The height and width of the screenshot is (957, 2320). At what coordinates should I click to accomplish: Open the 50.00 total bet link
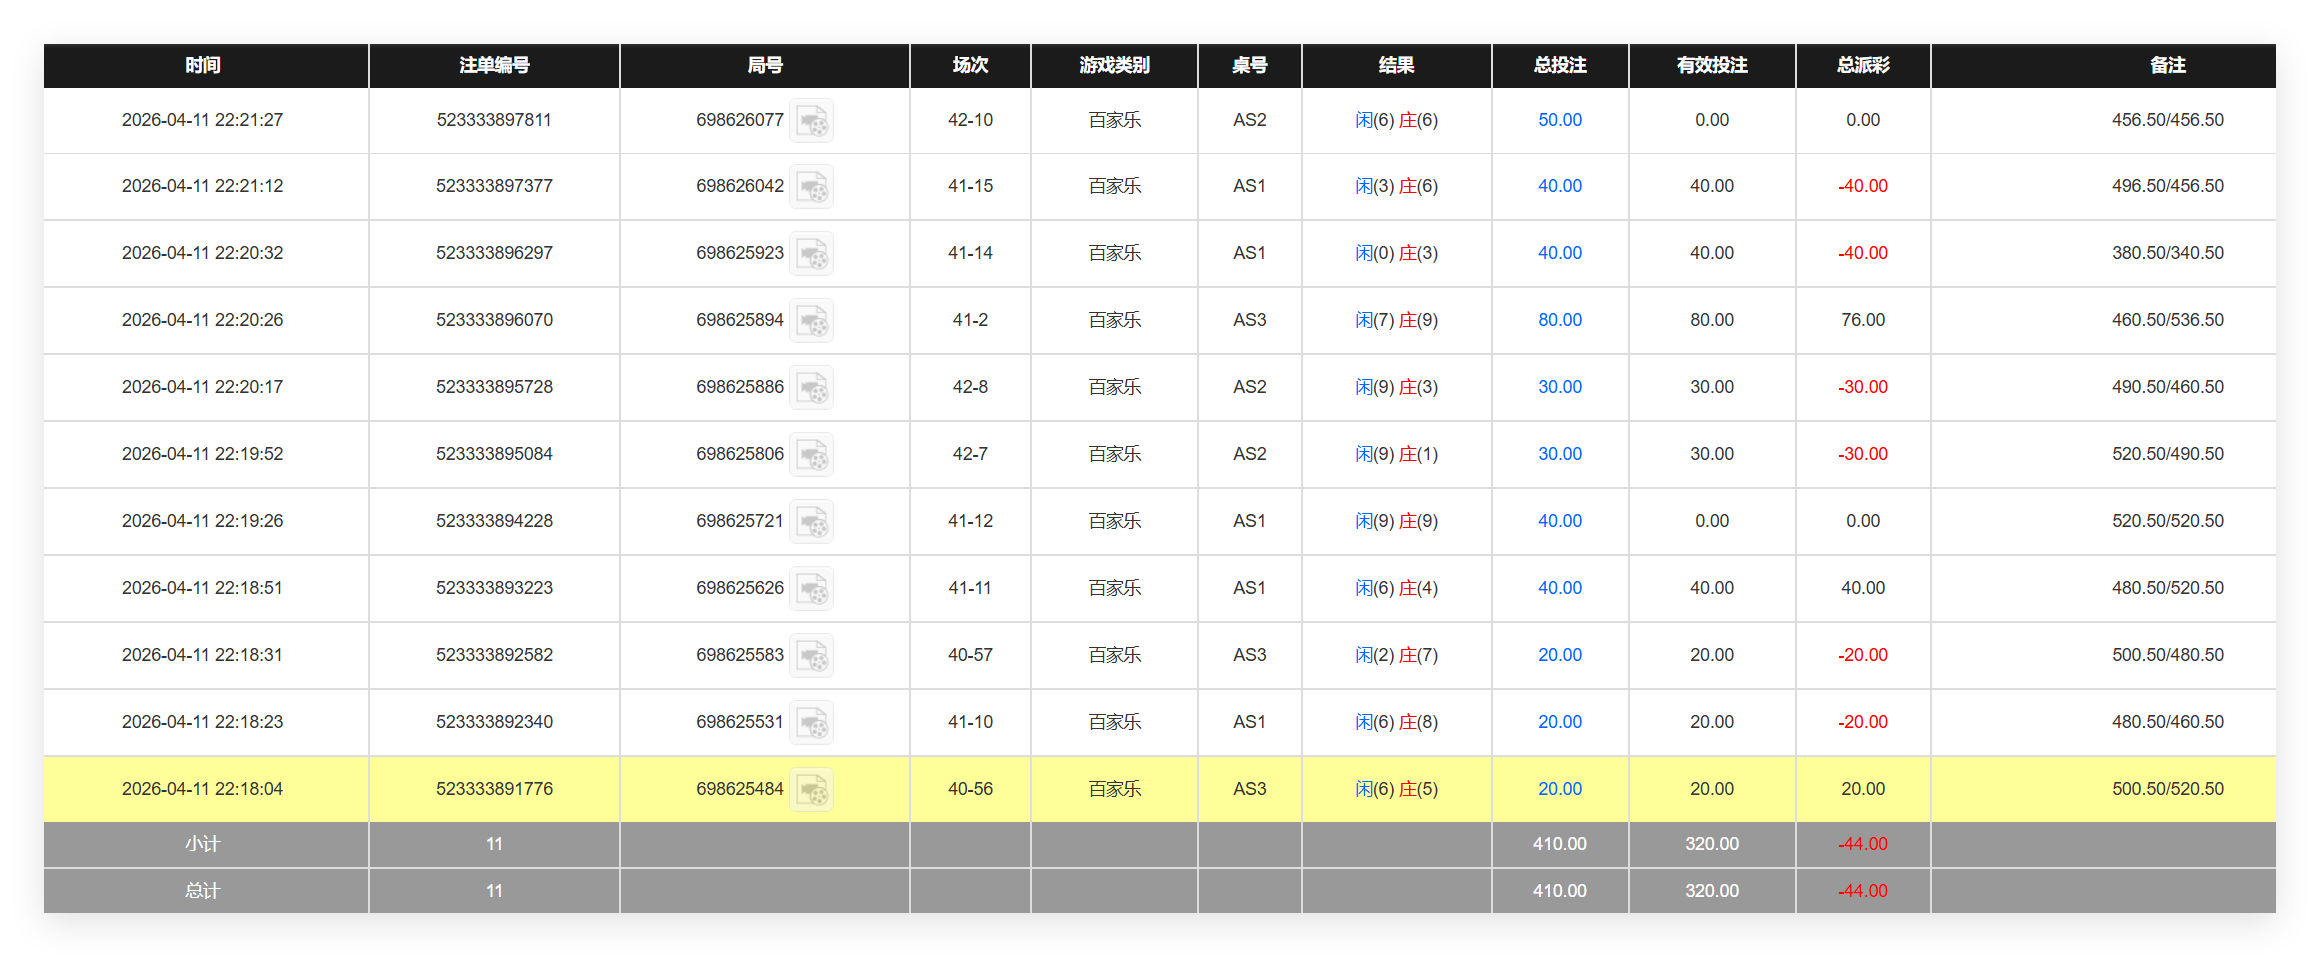coord(1559,120)
